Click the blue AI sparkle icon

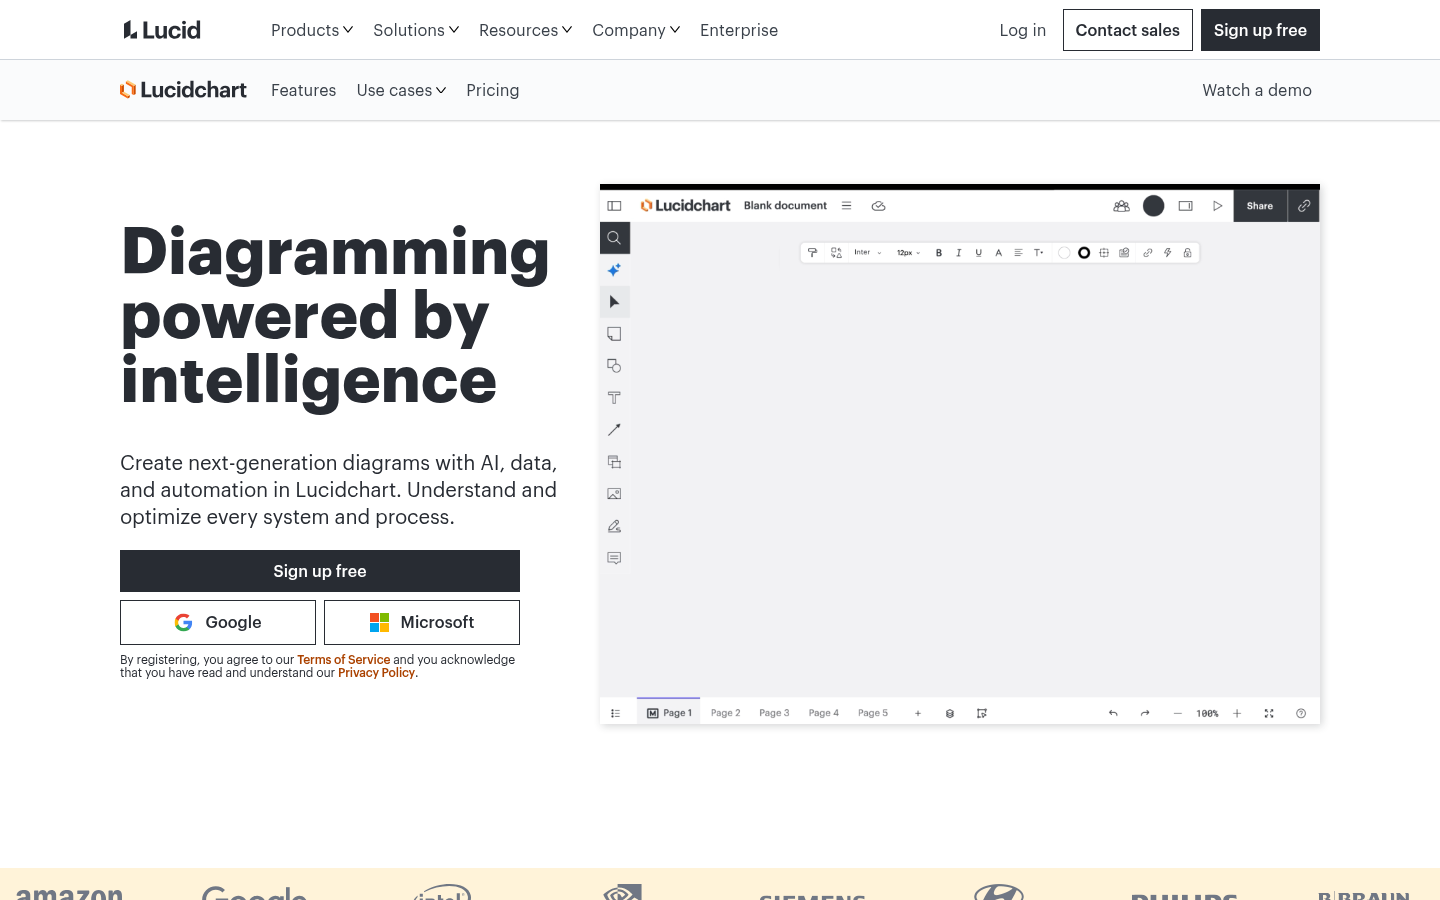pos(614,270)
